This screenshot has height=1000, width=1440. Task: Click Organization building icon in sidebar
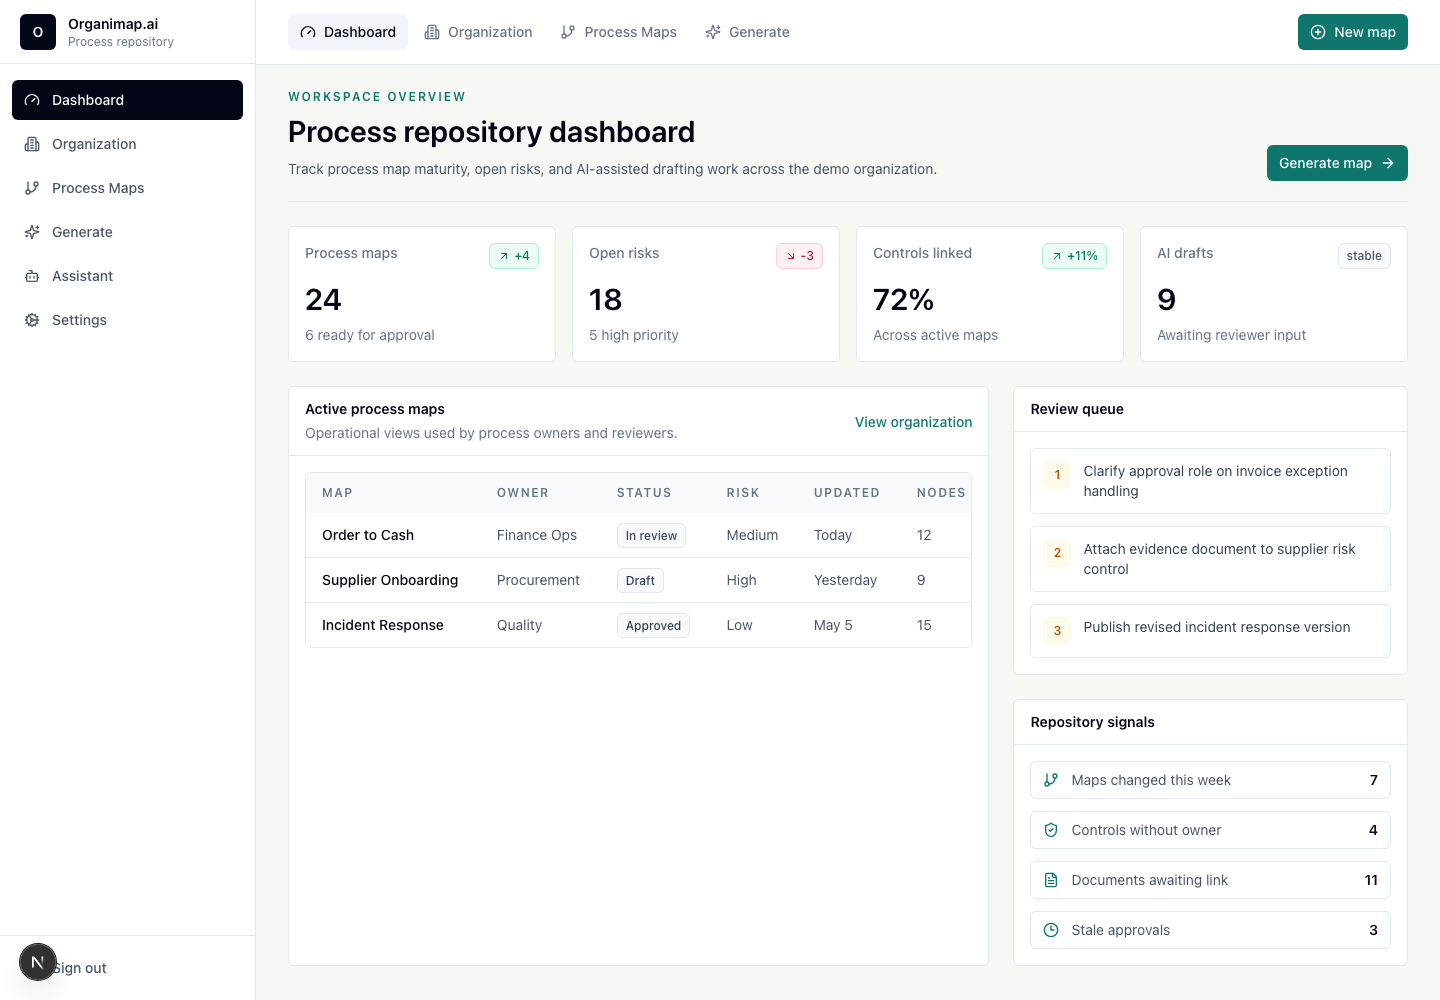coord(32,144)
